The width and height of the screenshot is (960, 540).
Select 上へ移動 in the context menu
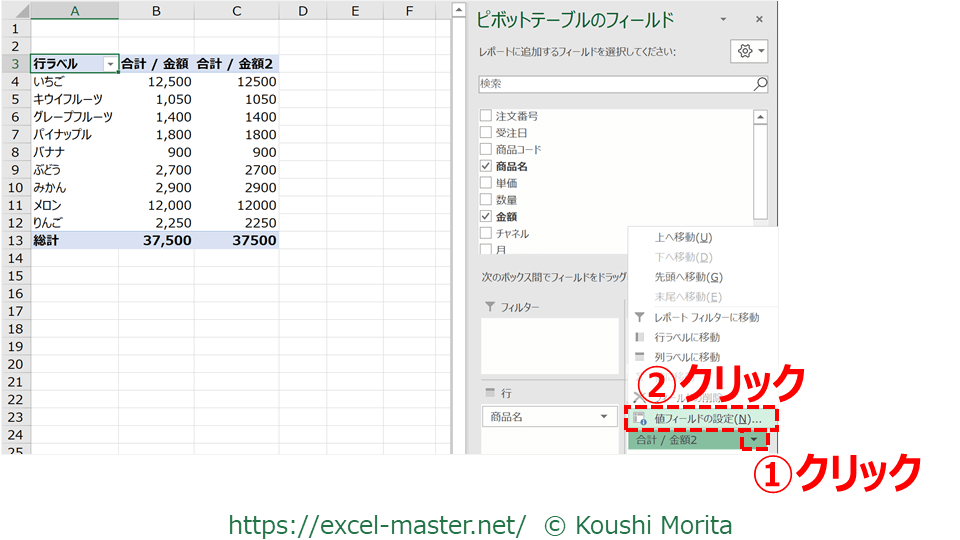[x=683, y=237]
